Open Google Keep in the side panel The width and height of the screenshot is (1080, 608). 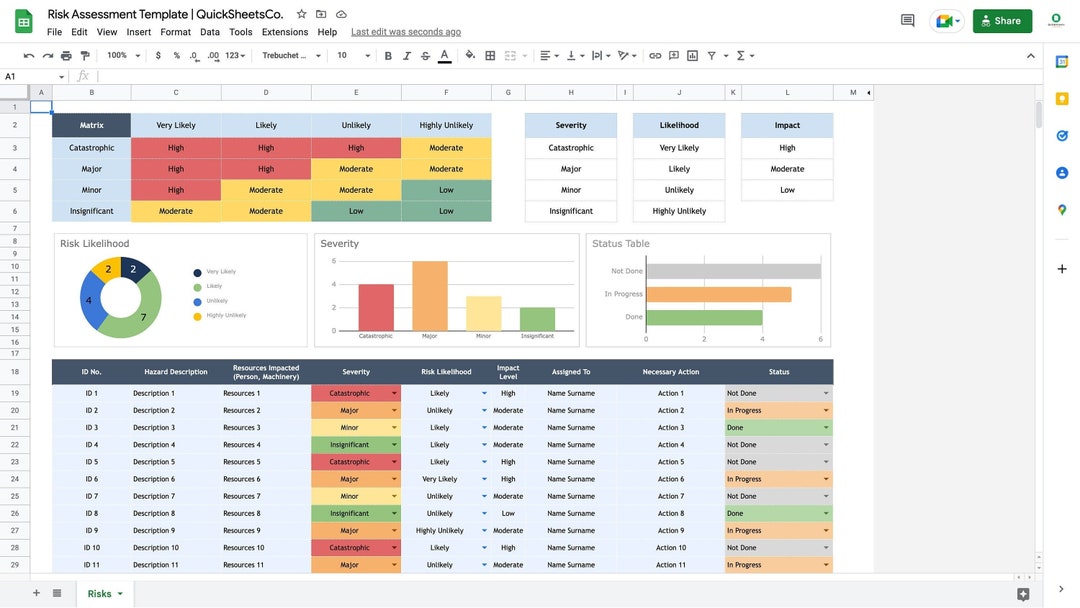tap(1062, 98)
